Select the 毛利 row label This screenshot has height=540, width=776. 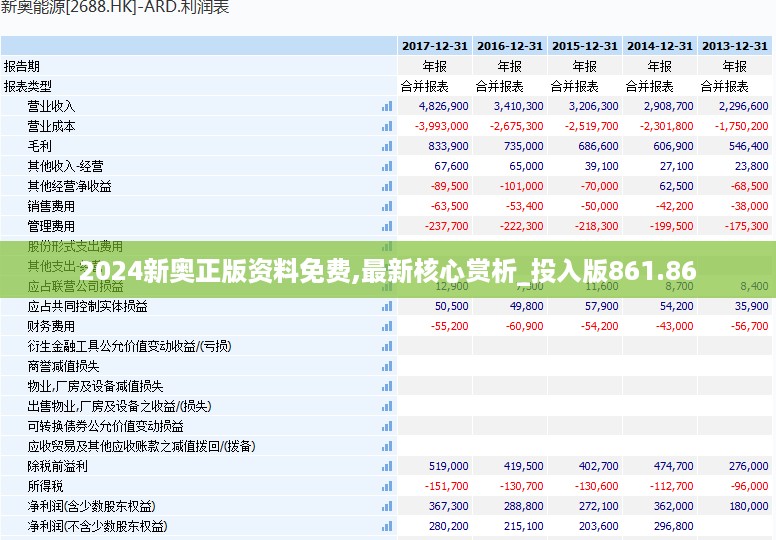[x=40, y=147]
